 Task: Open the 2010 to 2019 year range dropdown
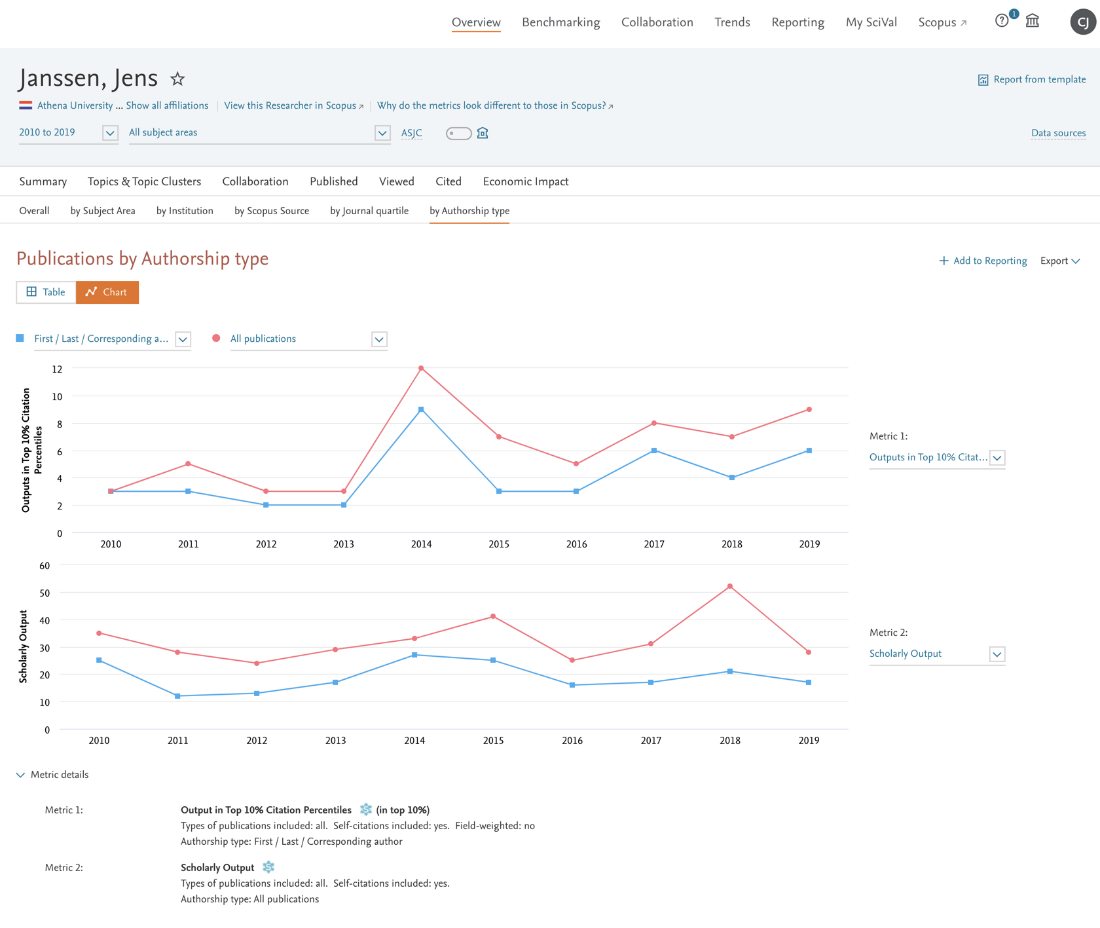pyautogui.click(x=68, y=133)
